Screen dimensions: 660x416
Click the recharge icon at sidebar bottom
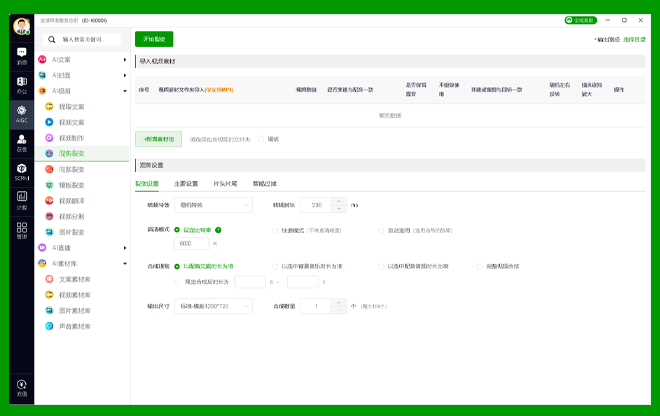22,385
